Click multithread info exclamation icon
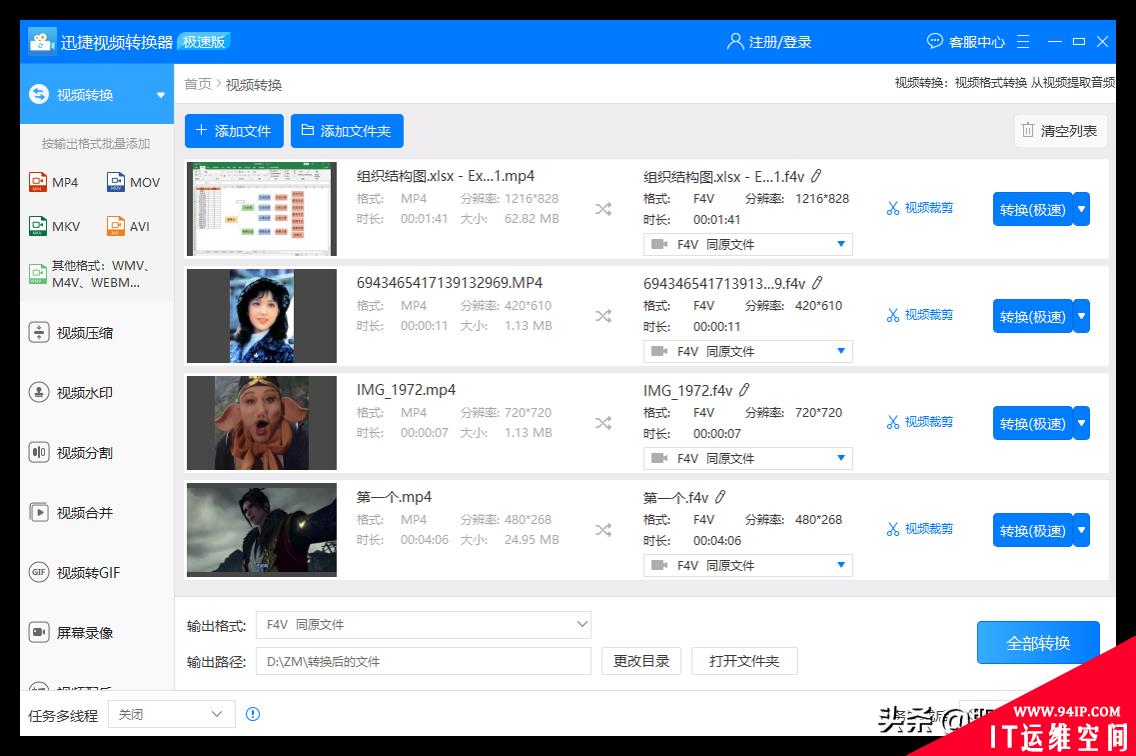This screenshot has width=1136, height=756. point(253,715)
